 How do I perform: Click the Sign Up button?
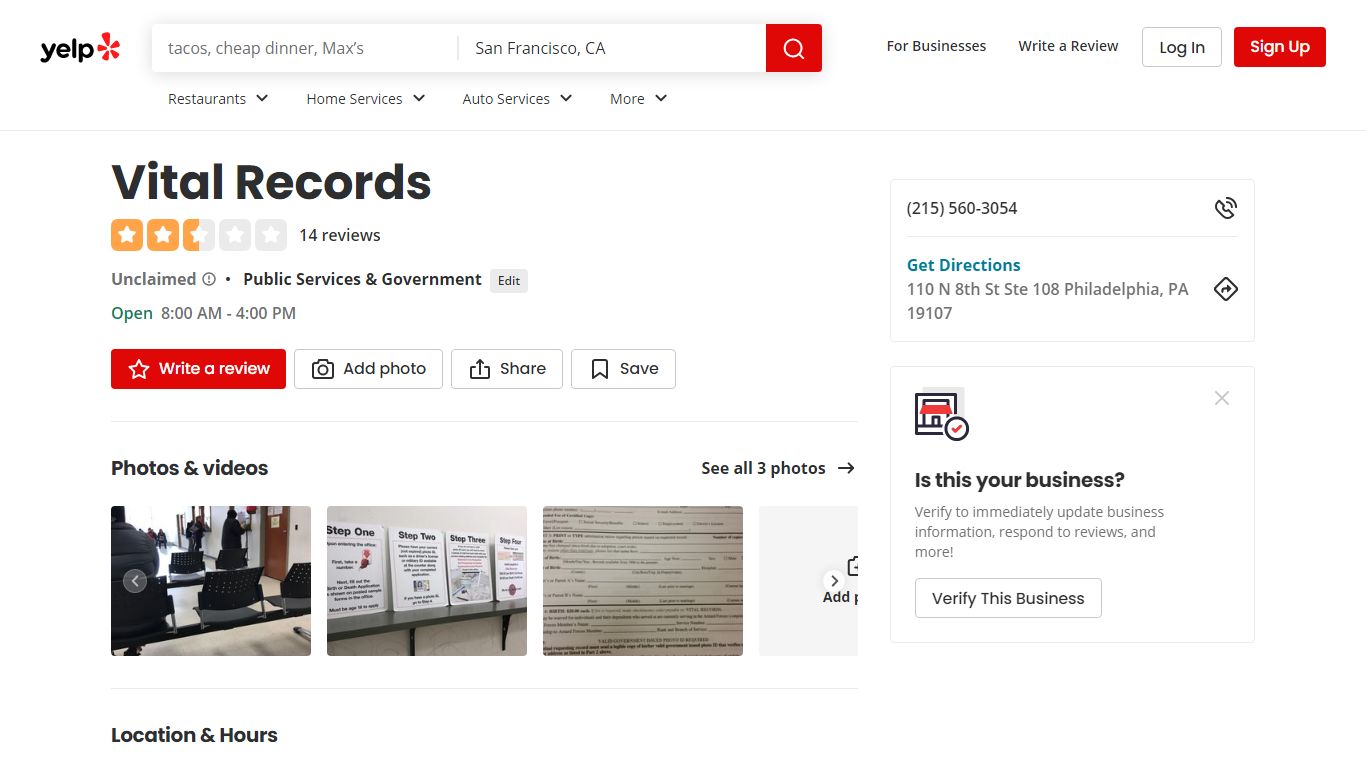(1280, 47)
